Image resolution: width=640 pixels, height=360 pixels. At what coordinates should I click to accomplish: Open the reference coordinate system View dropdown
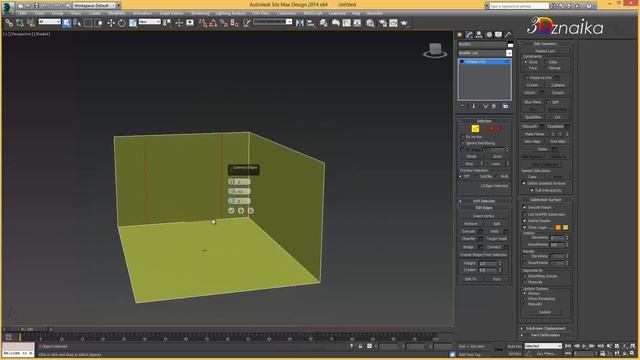click(x=149, y=22)
